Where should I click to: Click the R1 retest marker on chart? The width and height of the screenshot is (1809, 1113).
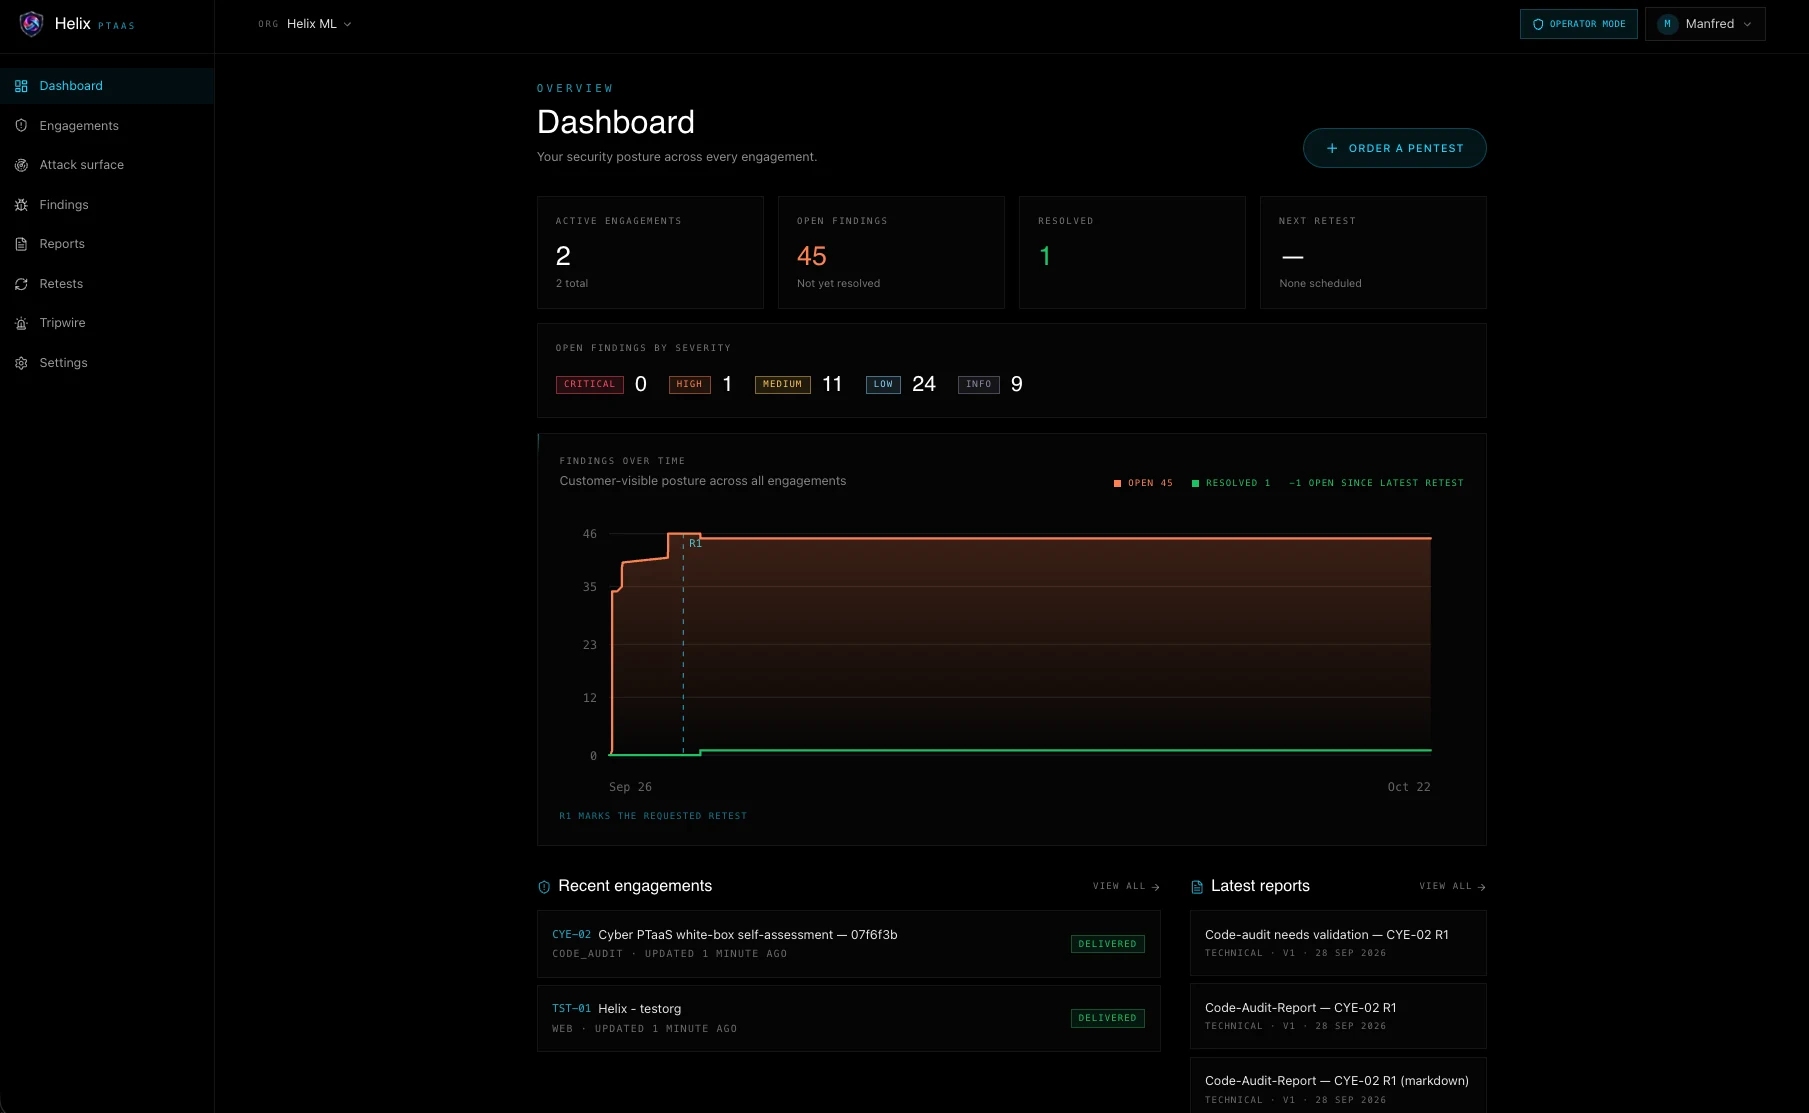tap(695, 544)
